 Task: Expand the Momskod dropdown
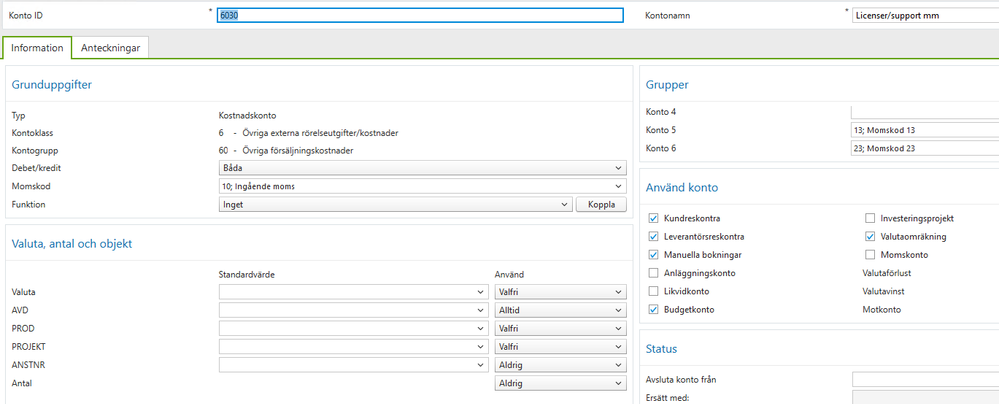pyautogui.click(x=421, y=186)
